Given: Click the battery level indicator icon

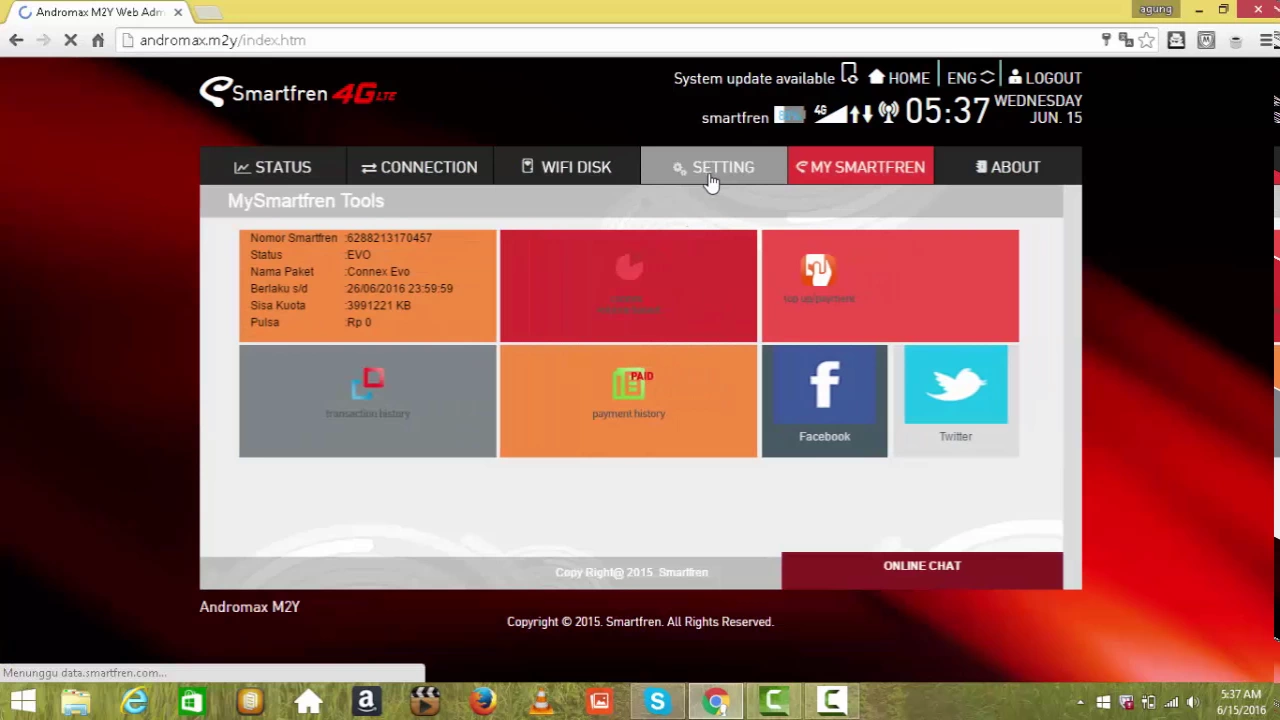Looking at the screenshot, I should point(790,116).
